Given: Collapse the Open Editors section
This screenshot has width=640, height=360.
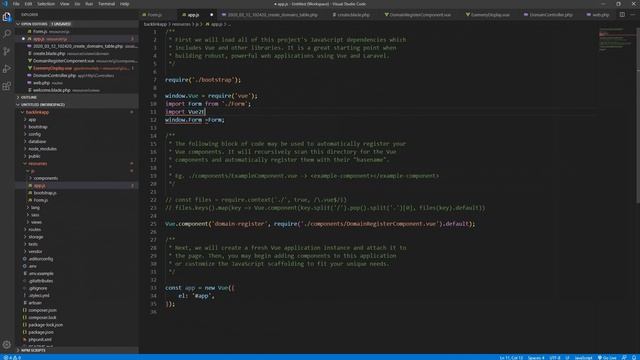Looking at the screenshot, I should click(x=77, y=24).
